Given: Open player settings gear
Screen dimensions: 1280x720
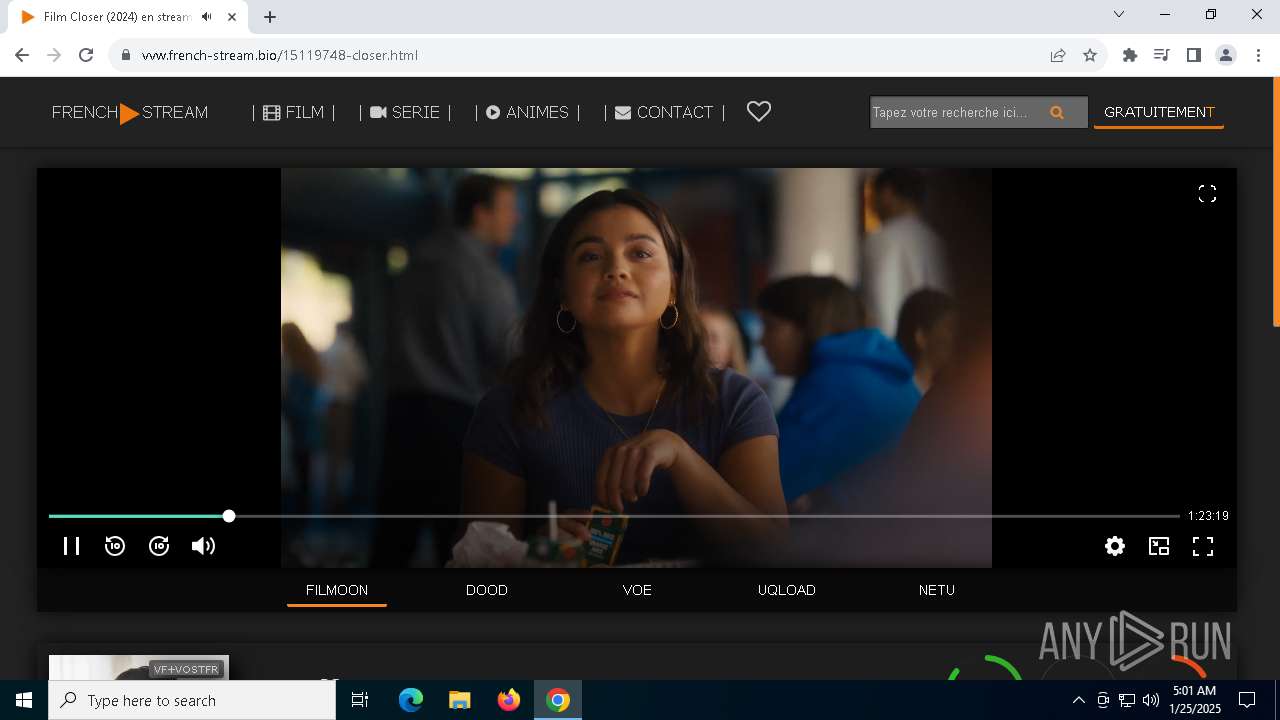Looking at the screenshot, I should pyautogui.click(x=1115, y=546).
